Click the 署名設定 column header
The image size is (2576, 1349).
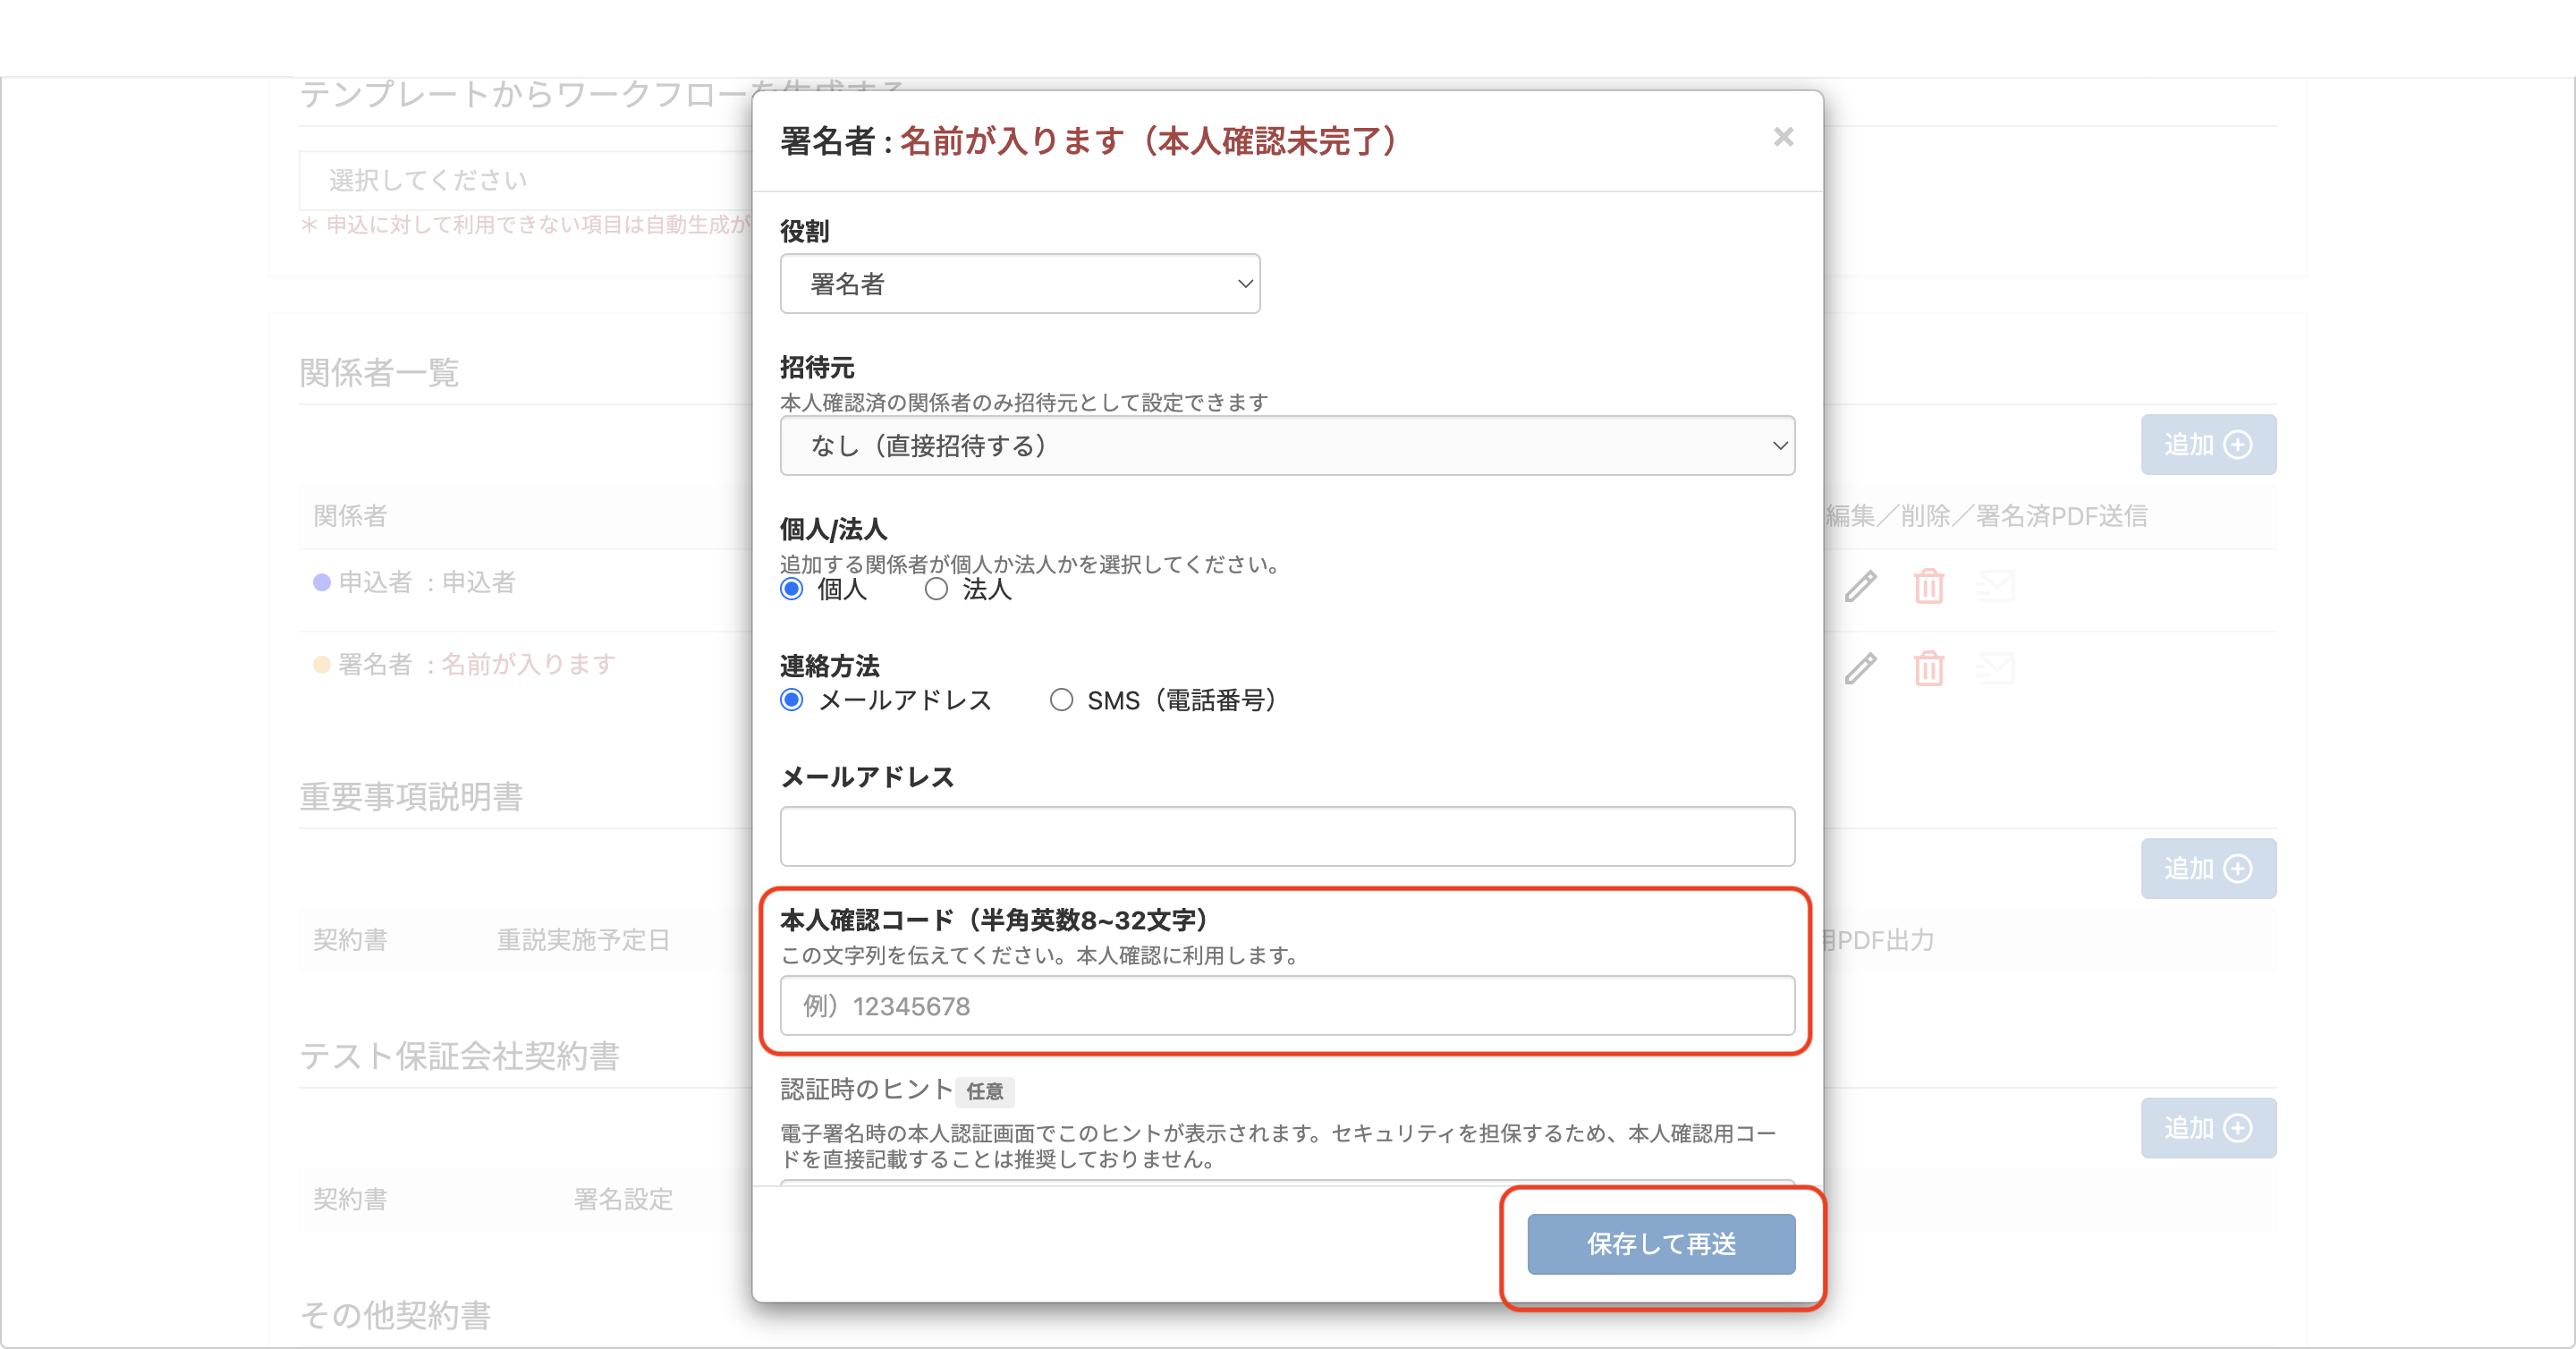click(623, 1199)
